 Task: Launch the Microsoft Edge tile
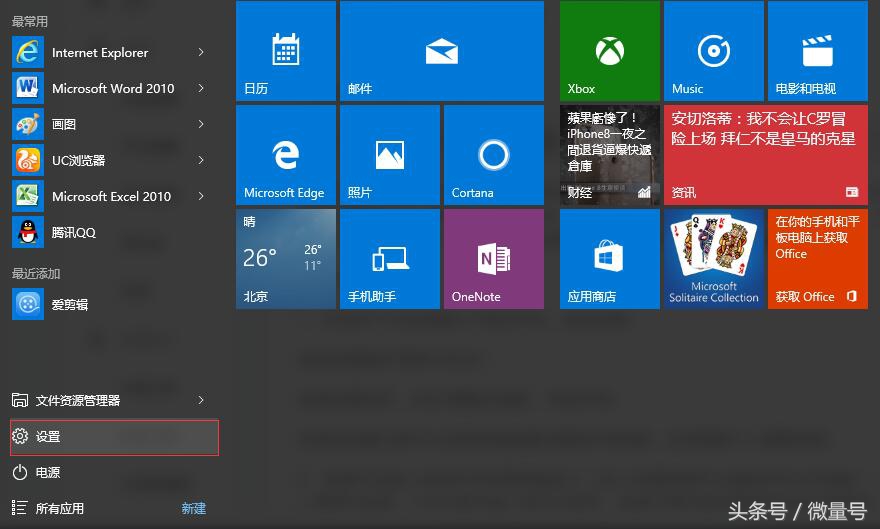(286, 155)
